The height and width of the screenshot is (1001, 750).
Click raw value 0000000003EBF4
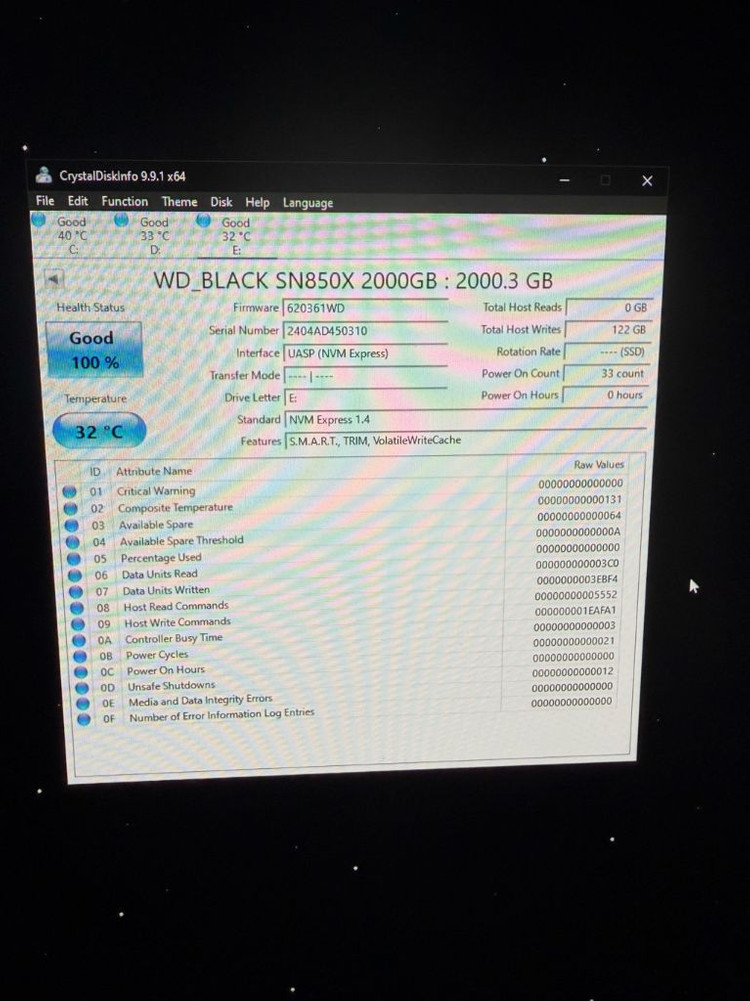click(x=577, y=580)
